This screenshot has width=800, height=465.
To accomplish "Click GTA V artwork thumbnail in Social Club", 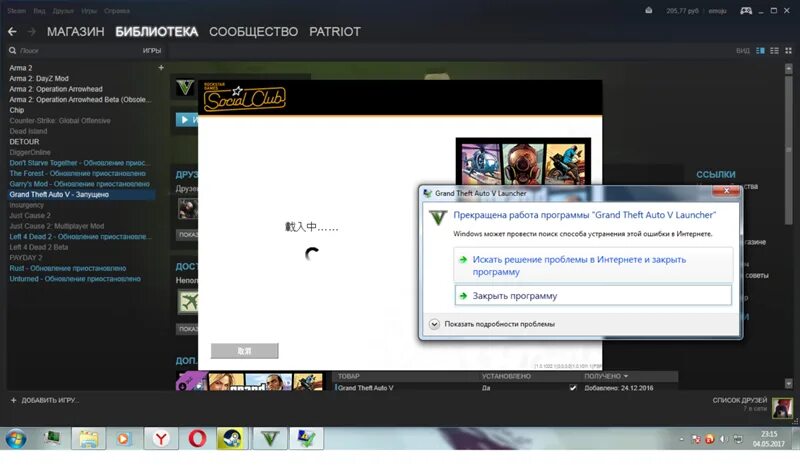I will coord(523,162).
